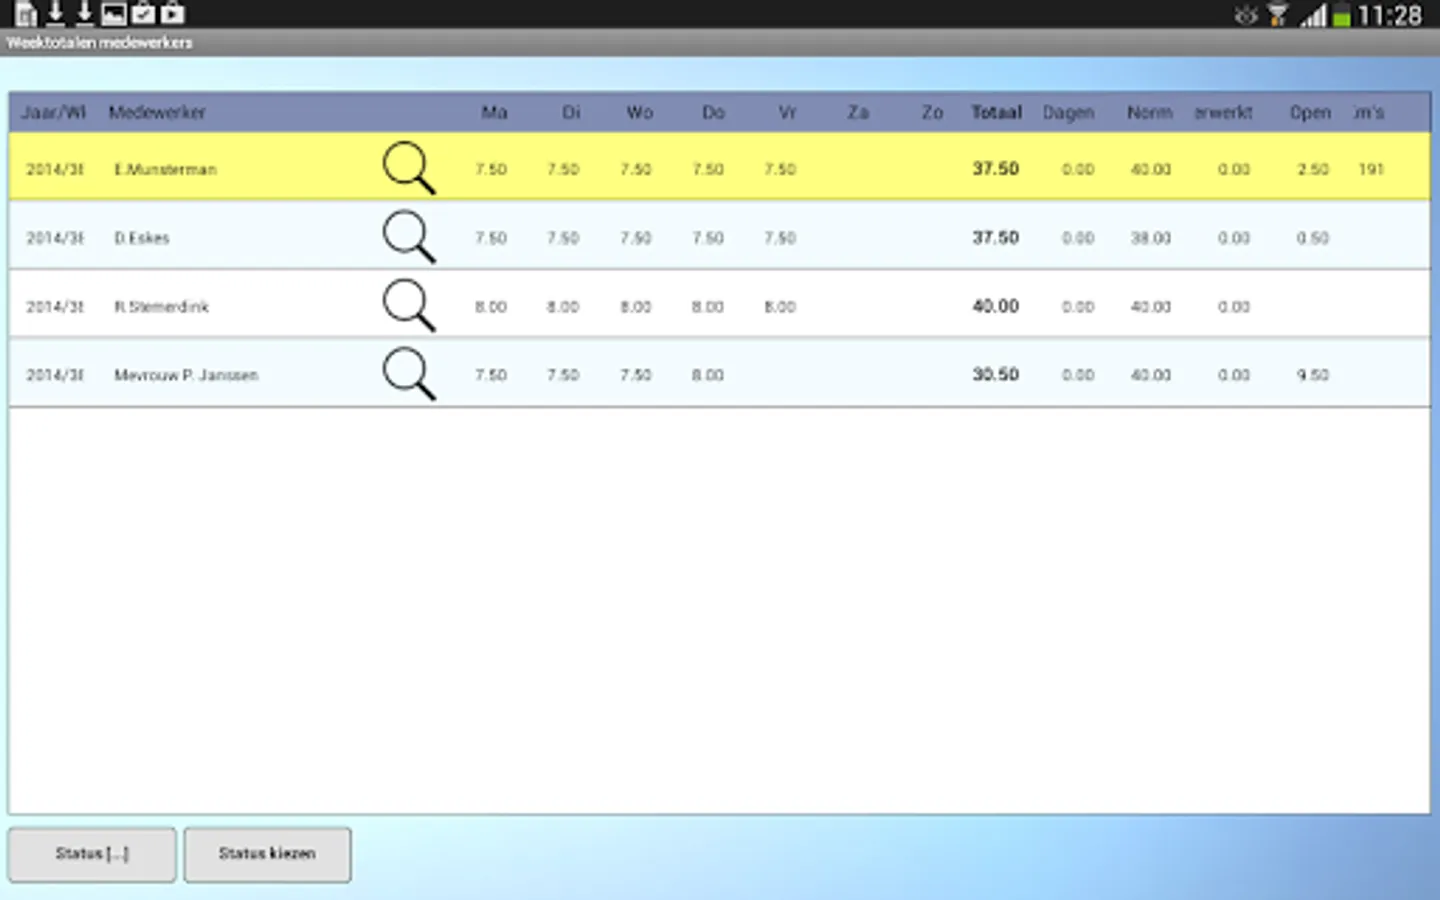Tap the first download notification icon
Viewport: 1440px width, 900px height.
56,13
